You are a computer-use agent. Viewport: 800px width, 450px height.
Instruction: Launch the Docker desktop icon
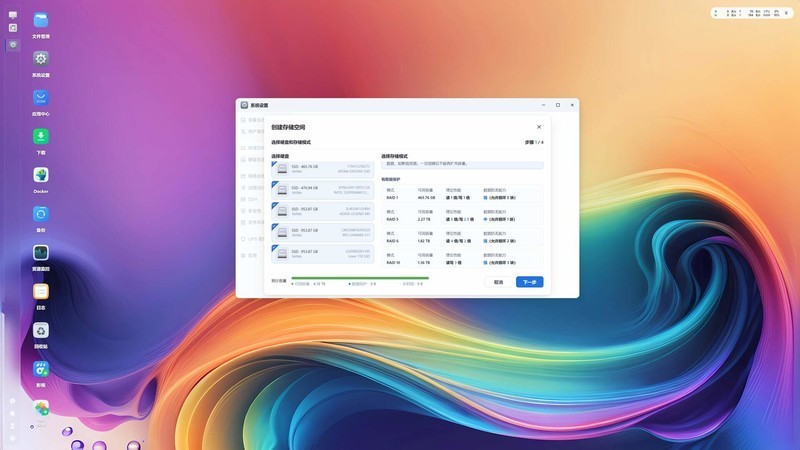point(41,175)
